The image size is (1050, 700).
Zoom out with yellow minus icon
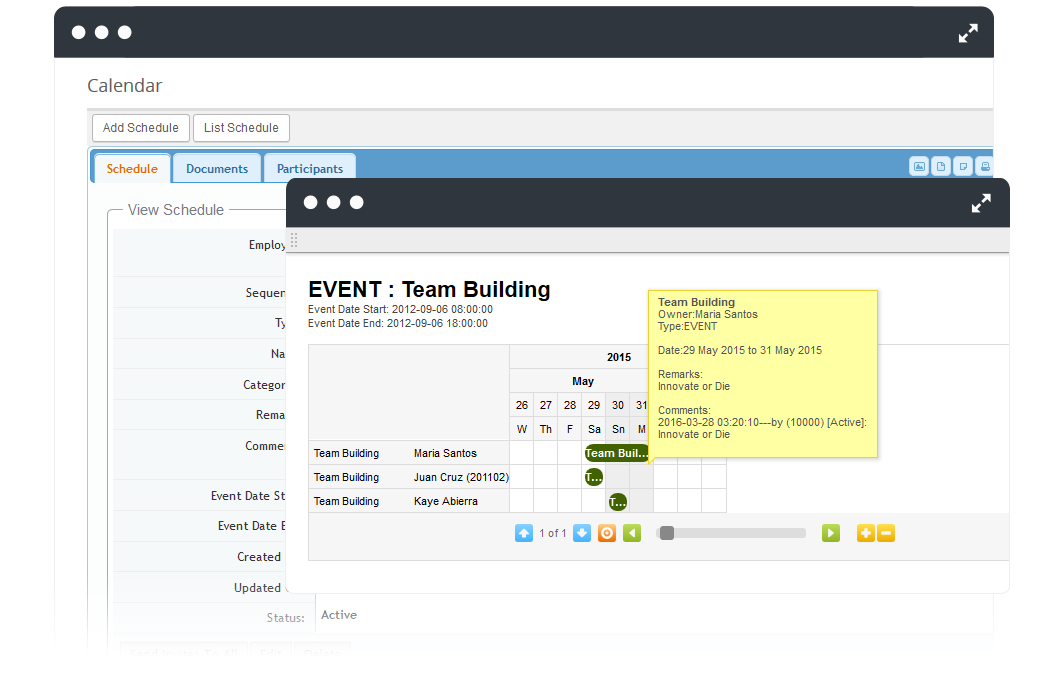point(886,533)
